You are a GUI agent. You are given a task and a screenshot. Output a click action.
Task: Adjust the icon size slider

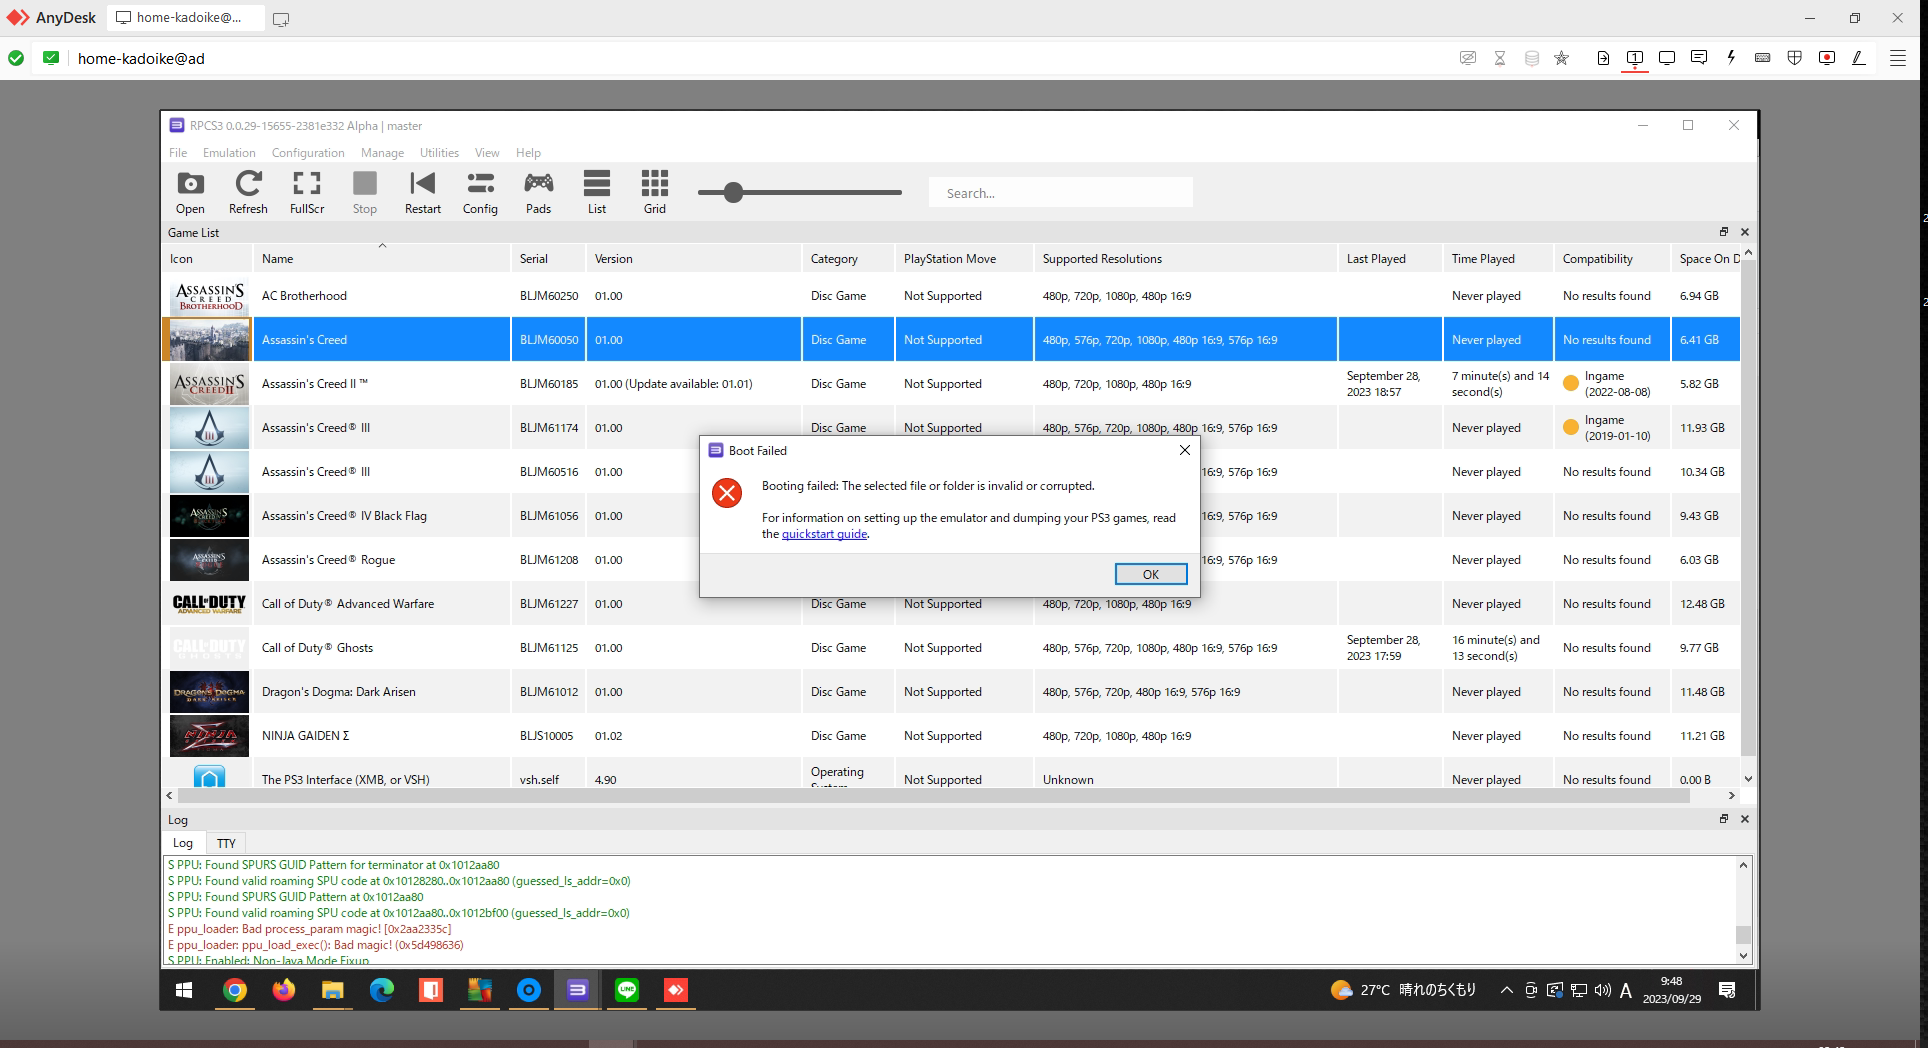tap(734, 192)
